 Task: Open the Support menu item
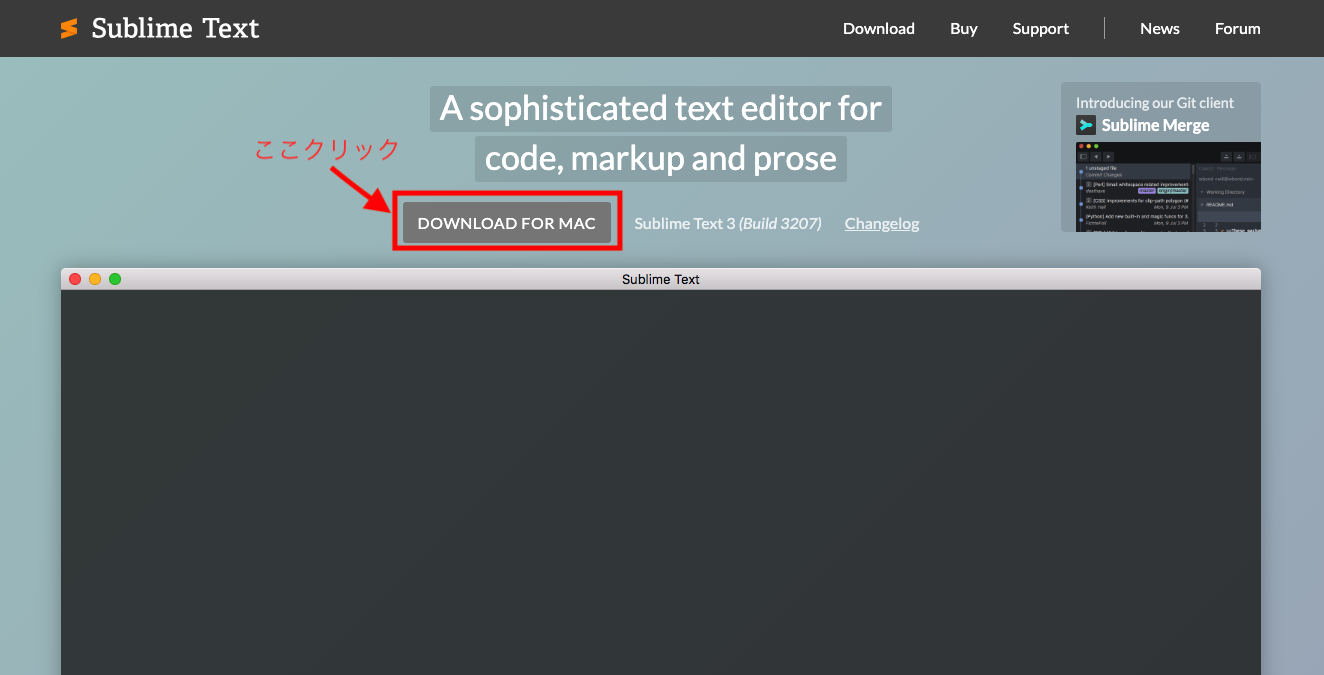click(x=1041, y=29)
